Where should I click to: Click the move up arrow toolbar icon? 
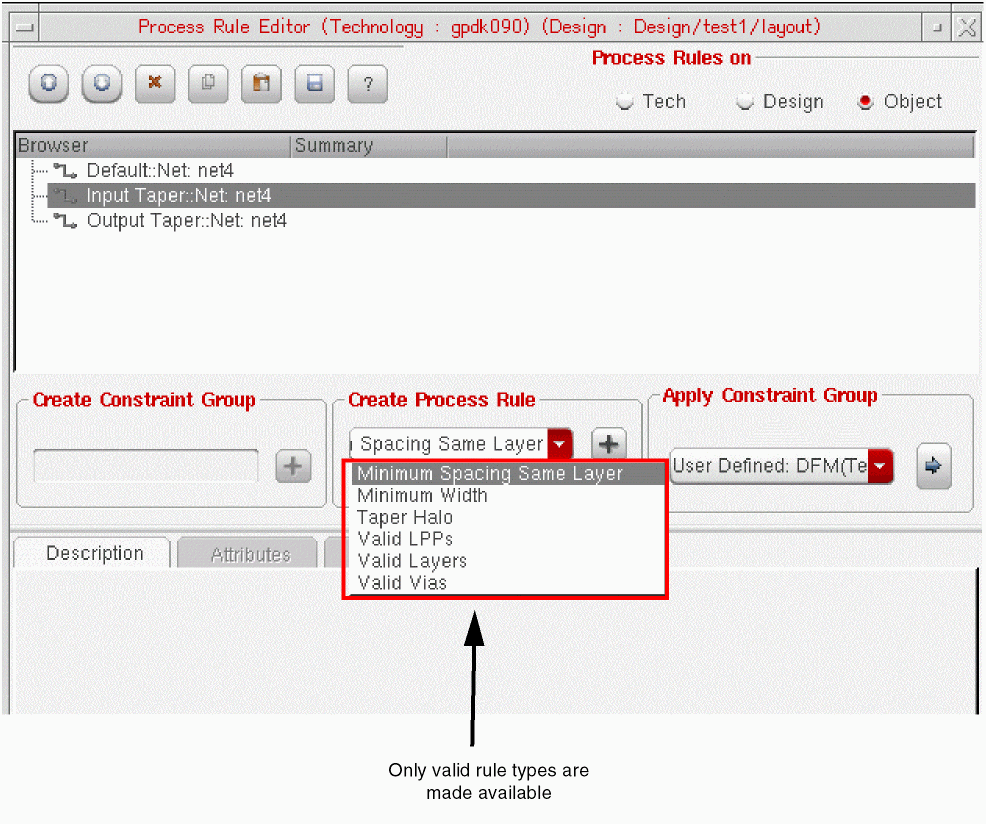(x=48, y=83)
